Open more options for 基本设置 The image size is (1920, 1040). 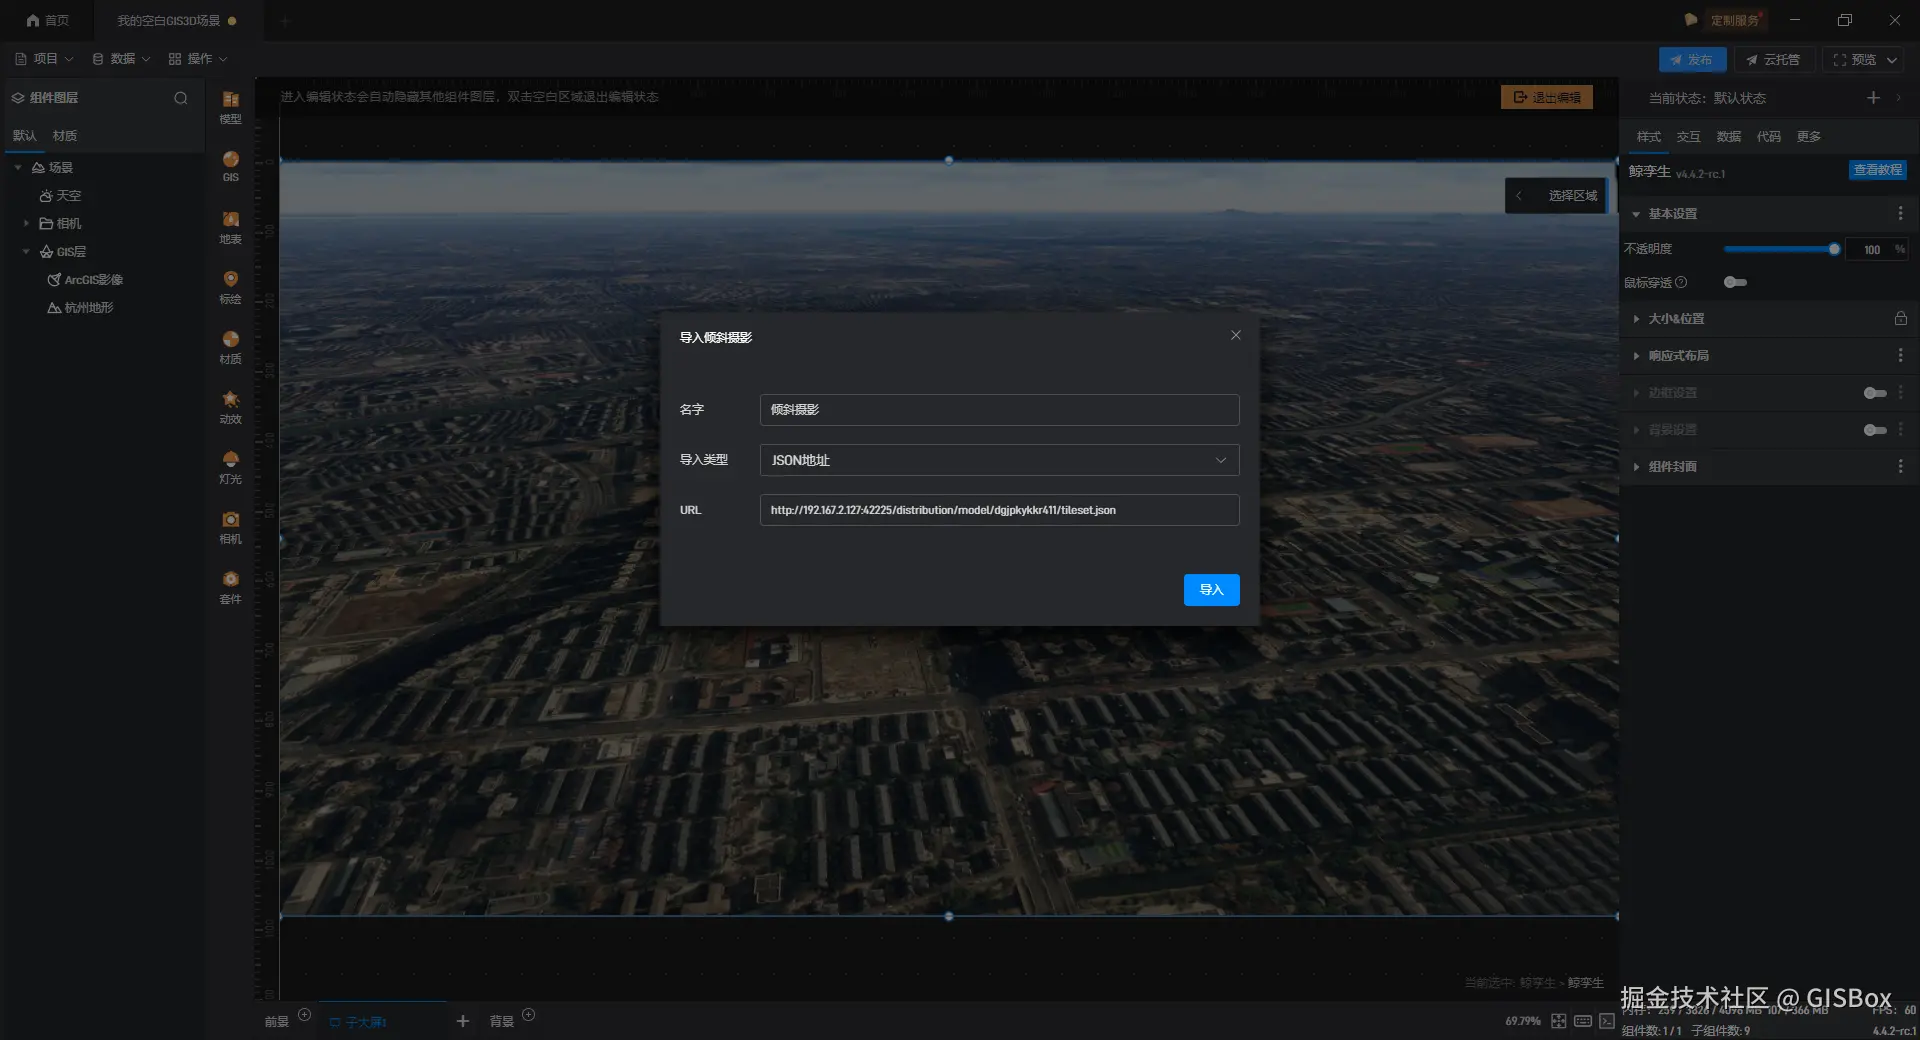tap(1900, 214)
